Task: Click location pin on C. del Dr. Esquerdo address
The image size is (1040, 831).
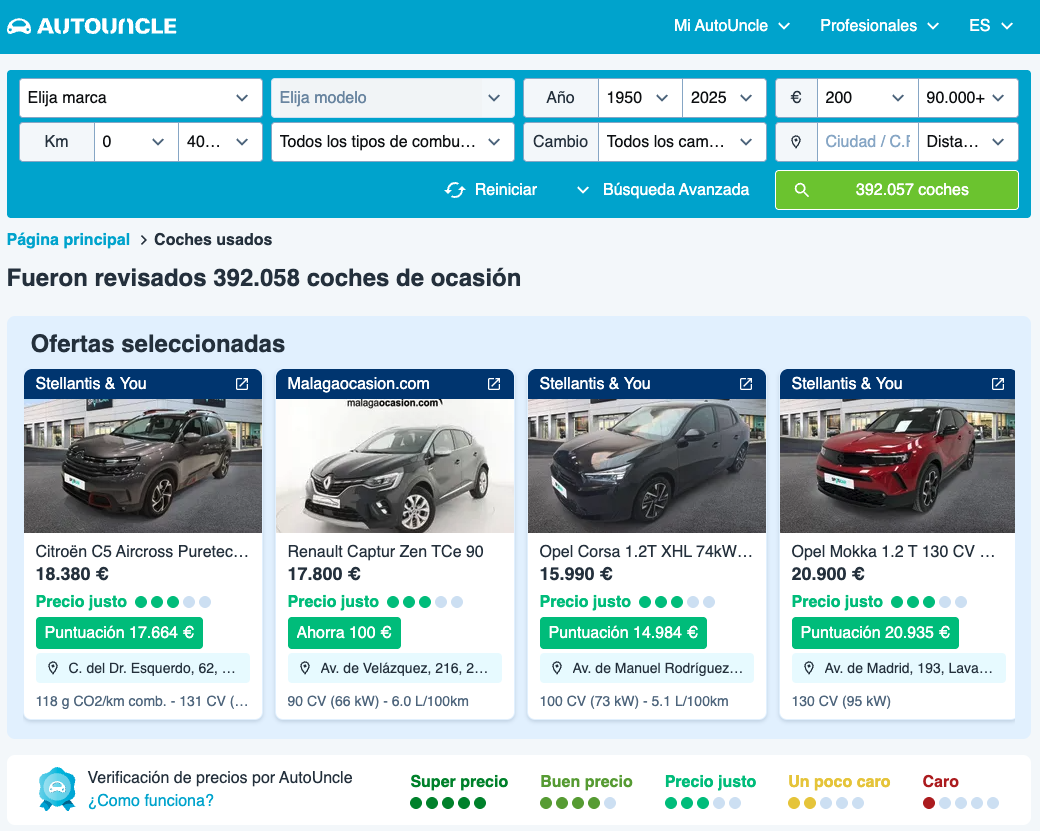Action: pos(53,669)
